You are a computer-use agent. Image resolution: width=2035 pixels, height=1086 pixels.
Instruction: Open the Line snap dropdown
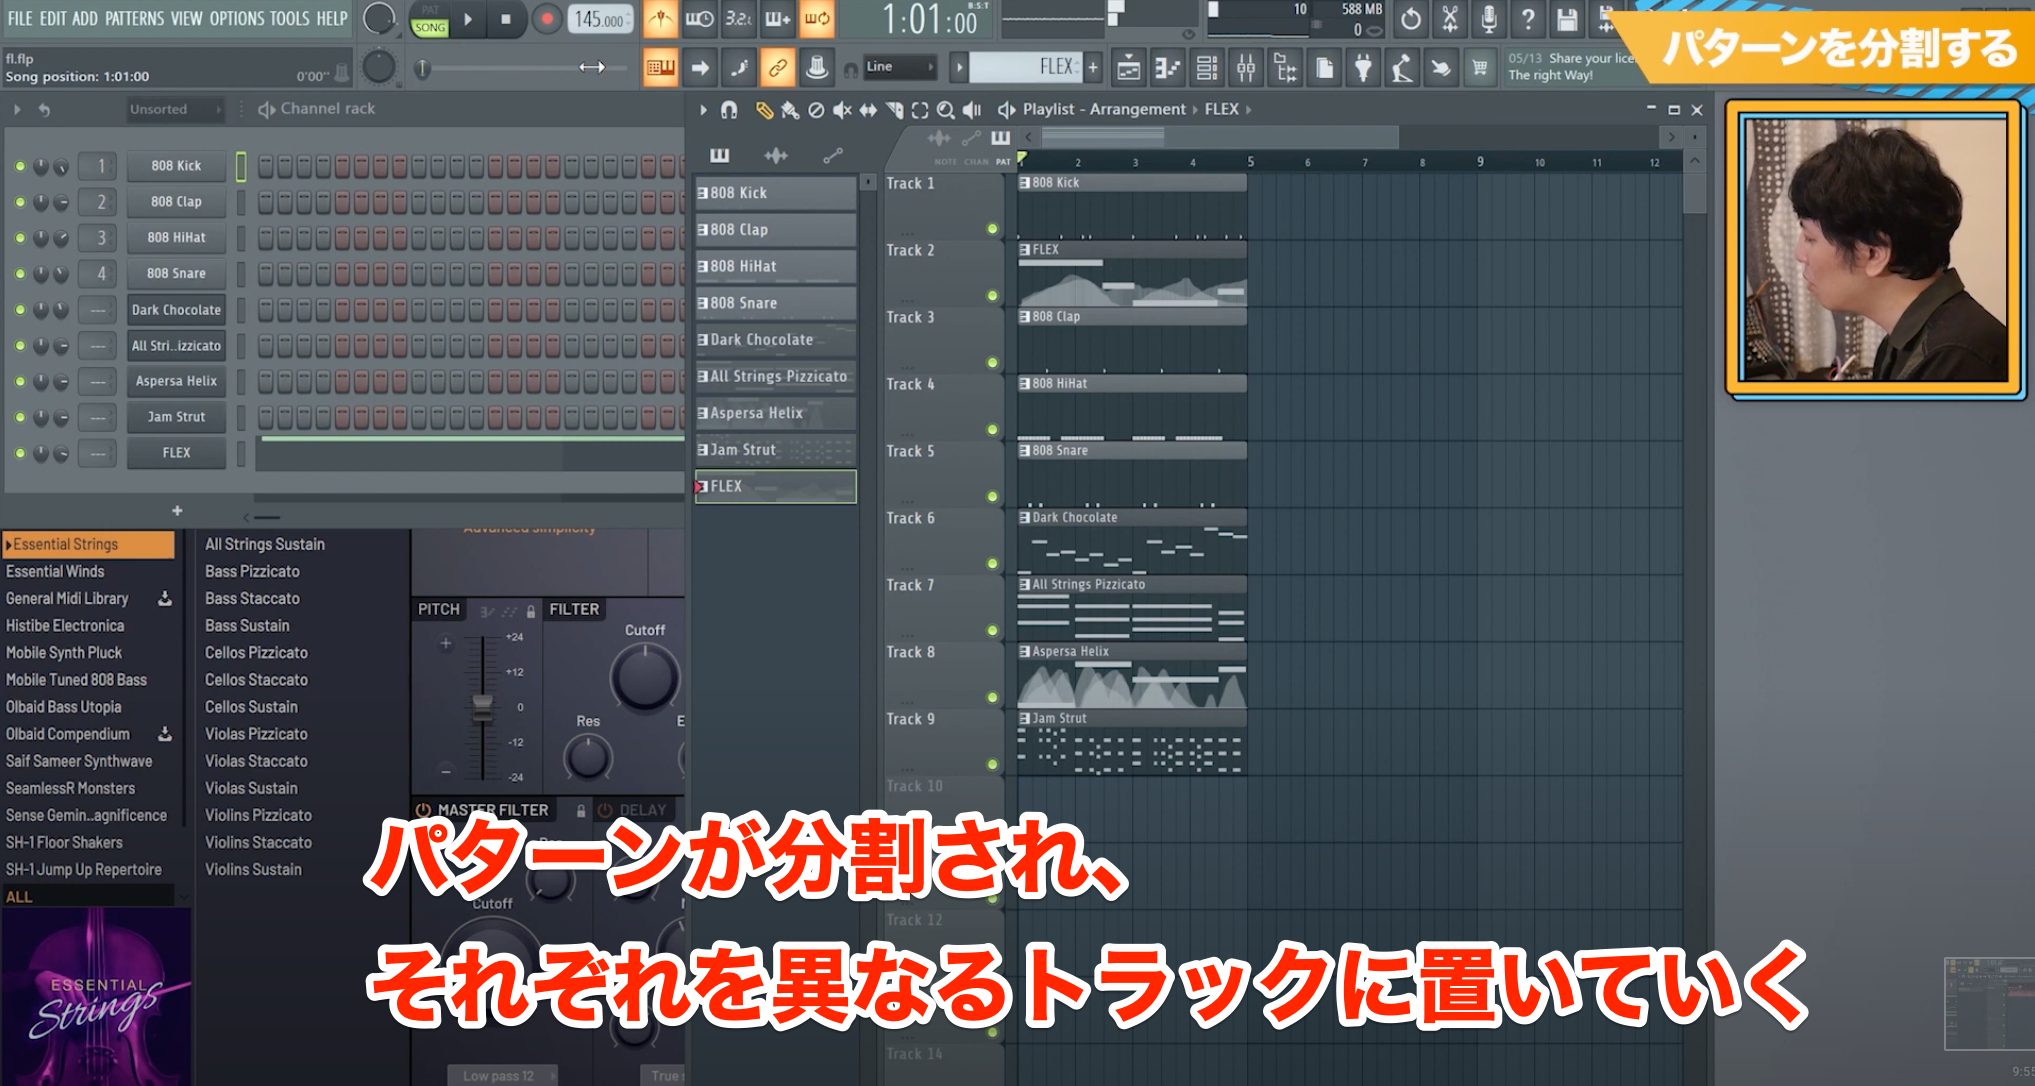[899, 67]
